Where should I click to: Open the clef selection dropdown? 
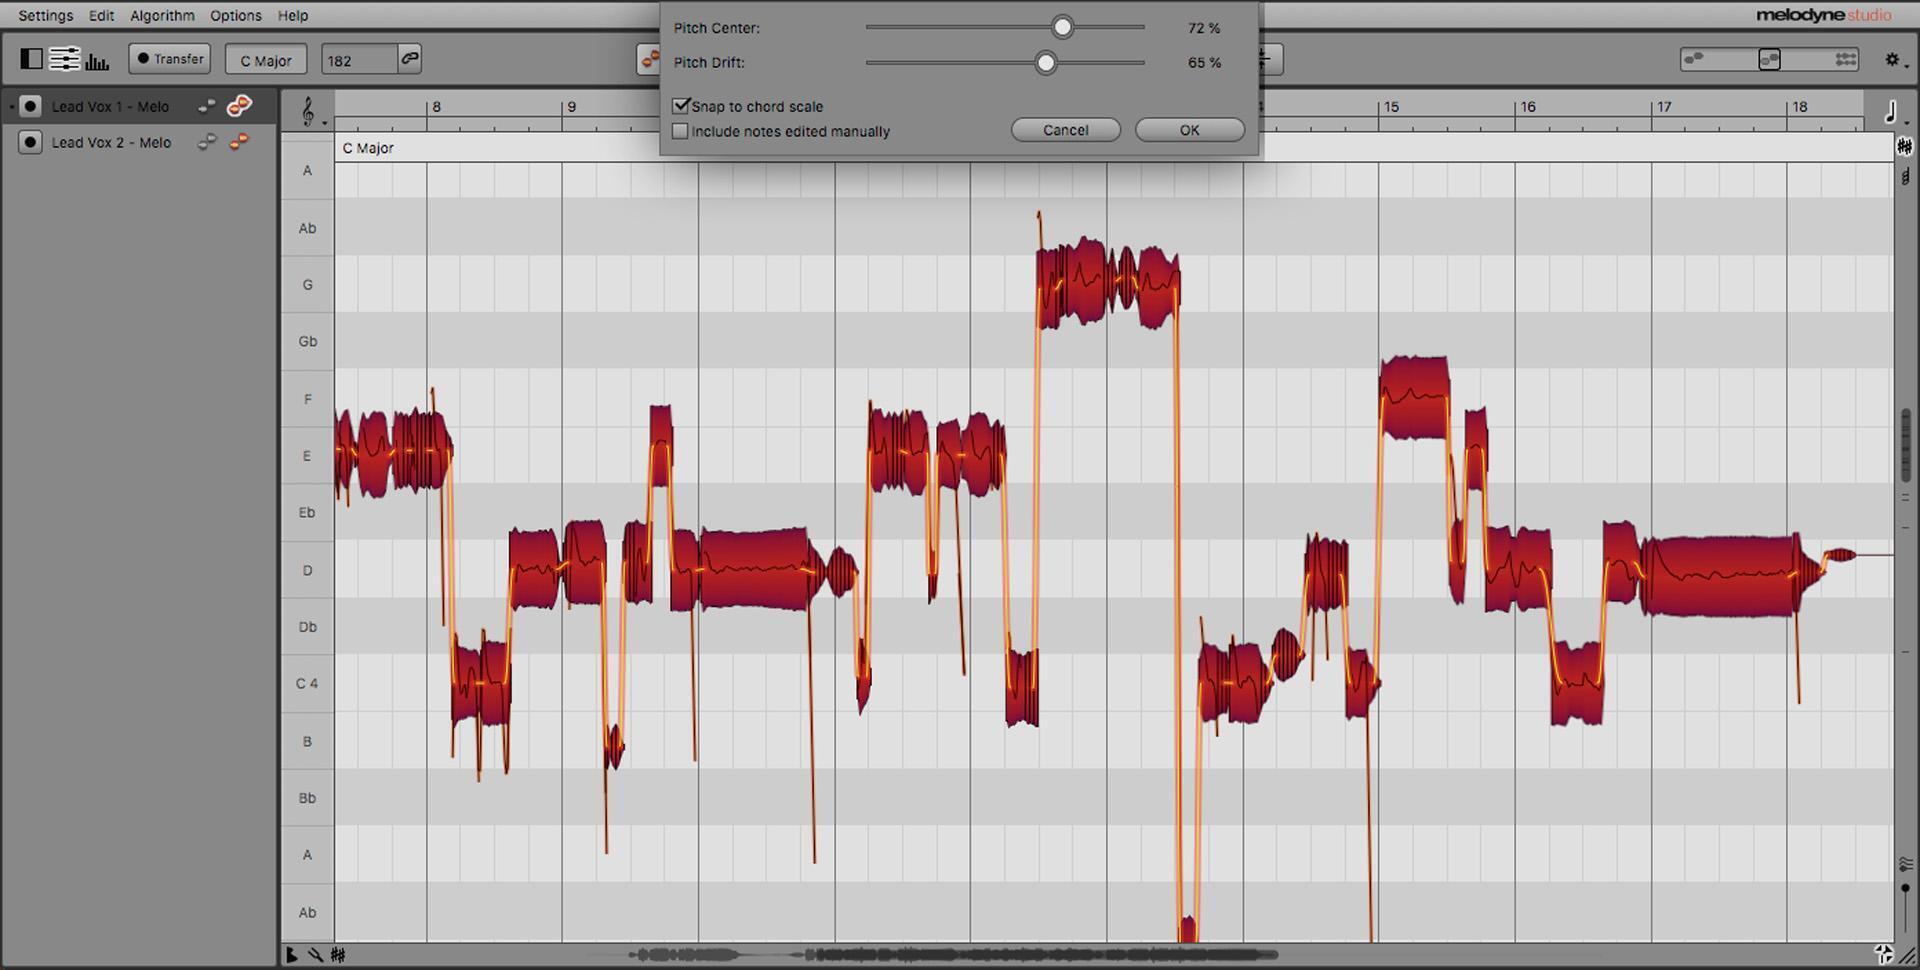point(308,113)
